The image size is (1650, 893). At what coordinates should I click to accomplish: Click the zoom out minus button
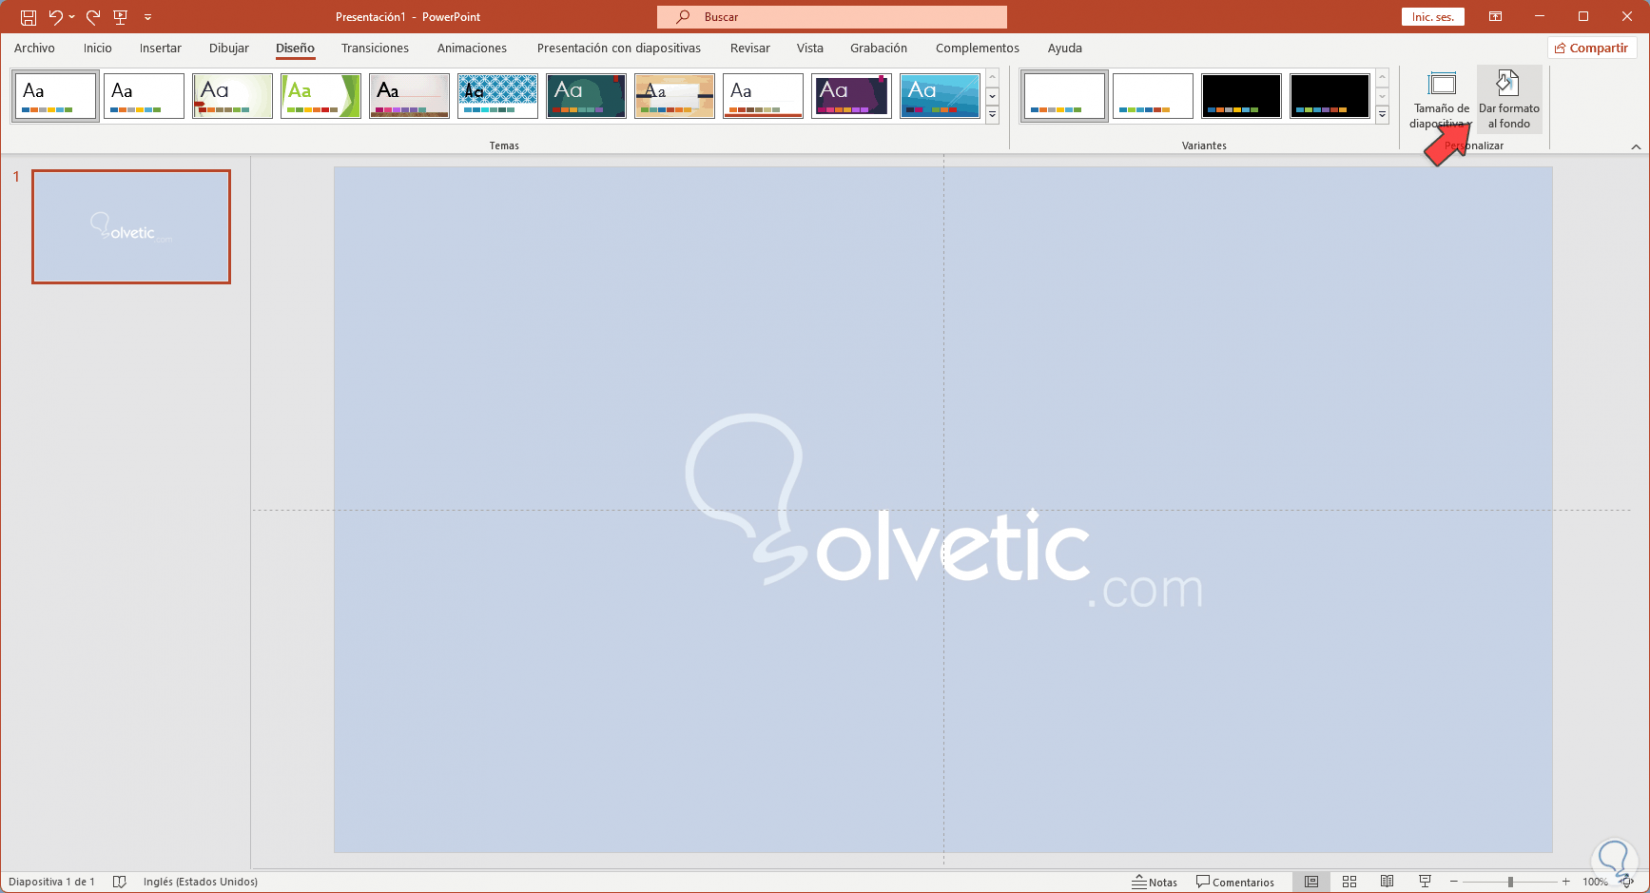[1454, 882]
